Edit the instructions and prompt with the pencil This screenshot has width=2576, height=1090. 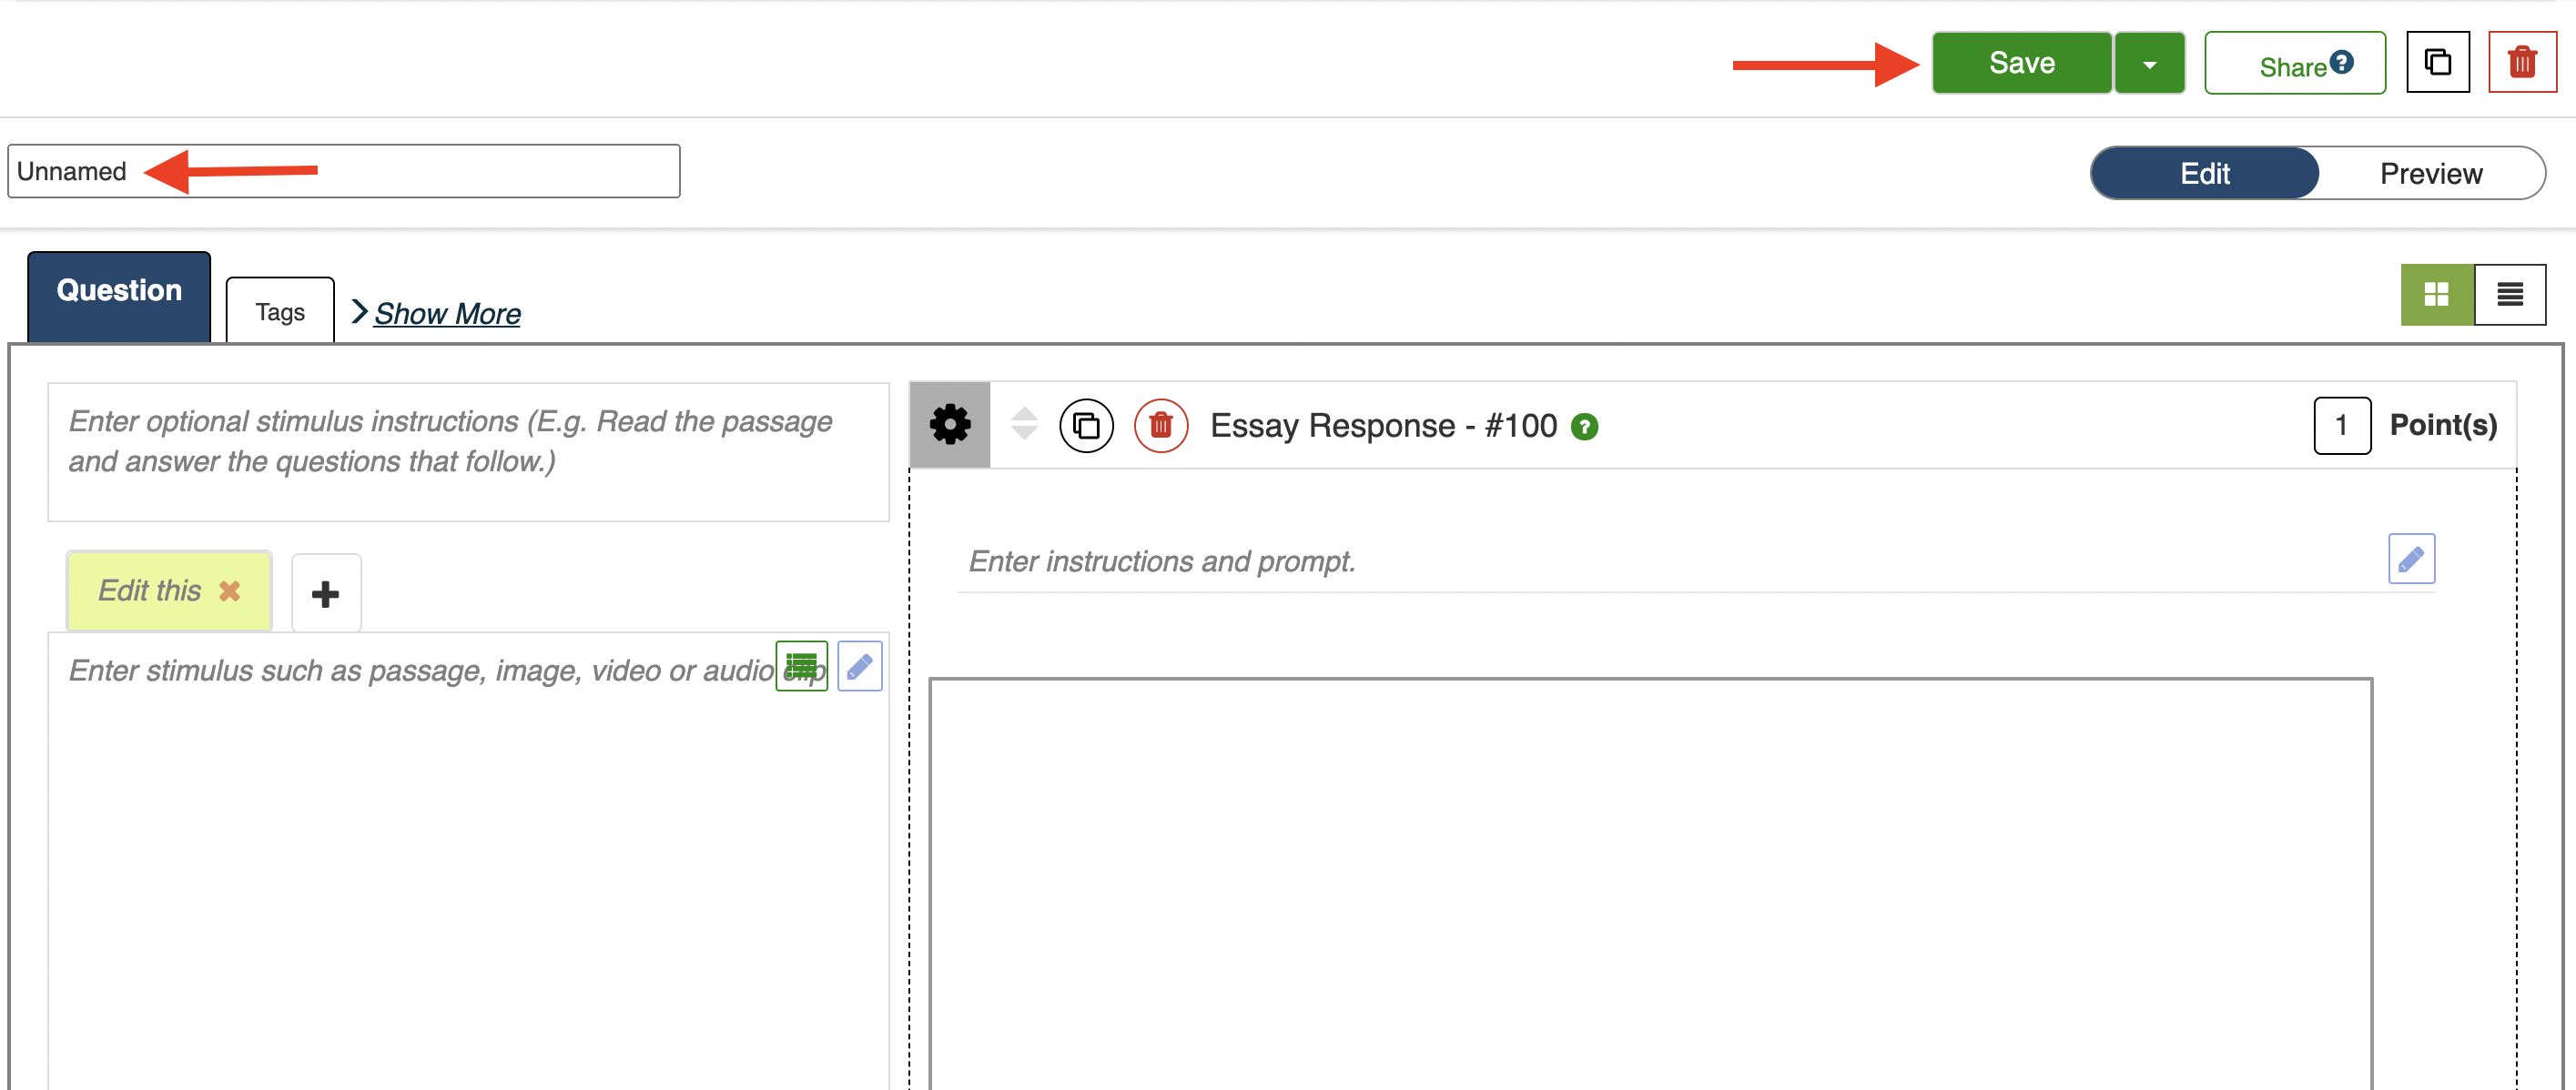2411,559
